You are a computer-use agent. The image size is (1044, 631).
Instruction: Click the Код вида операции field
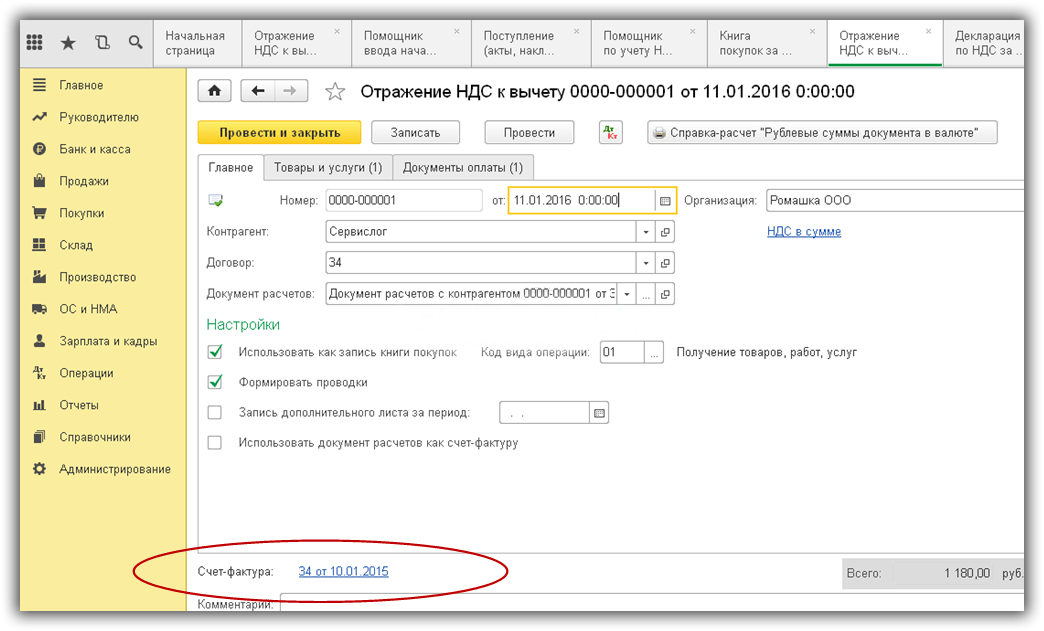(622, 352)
